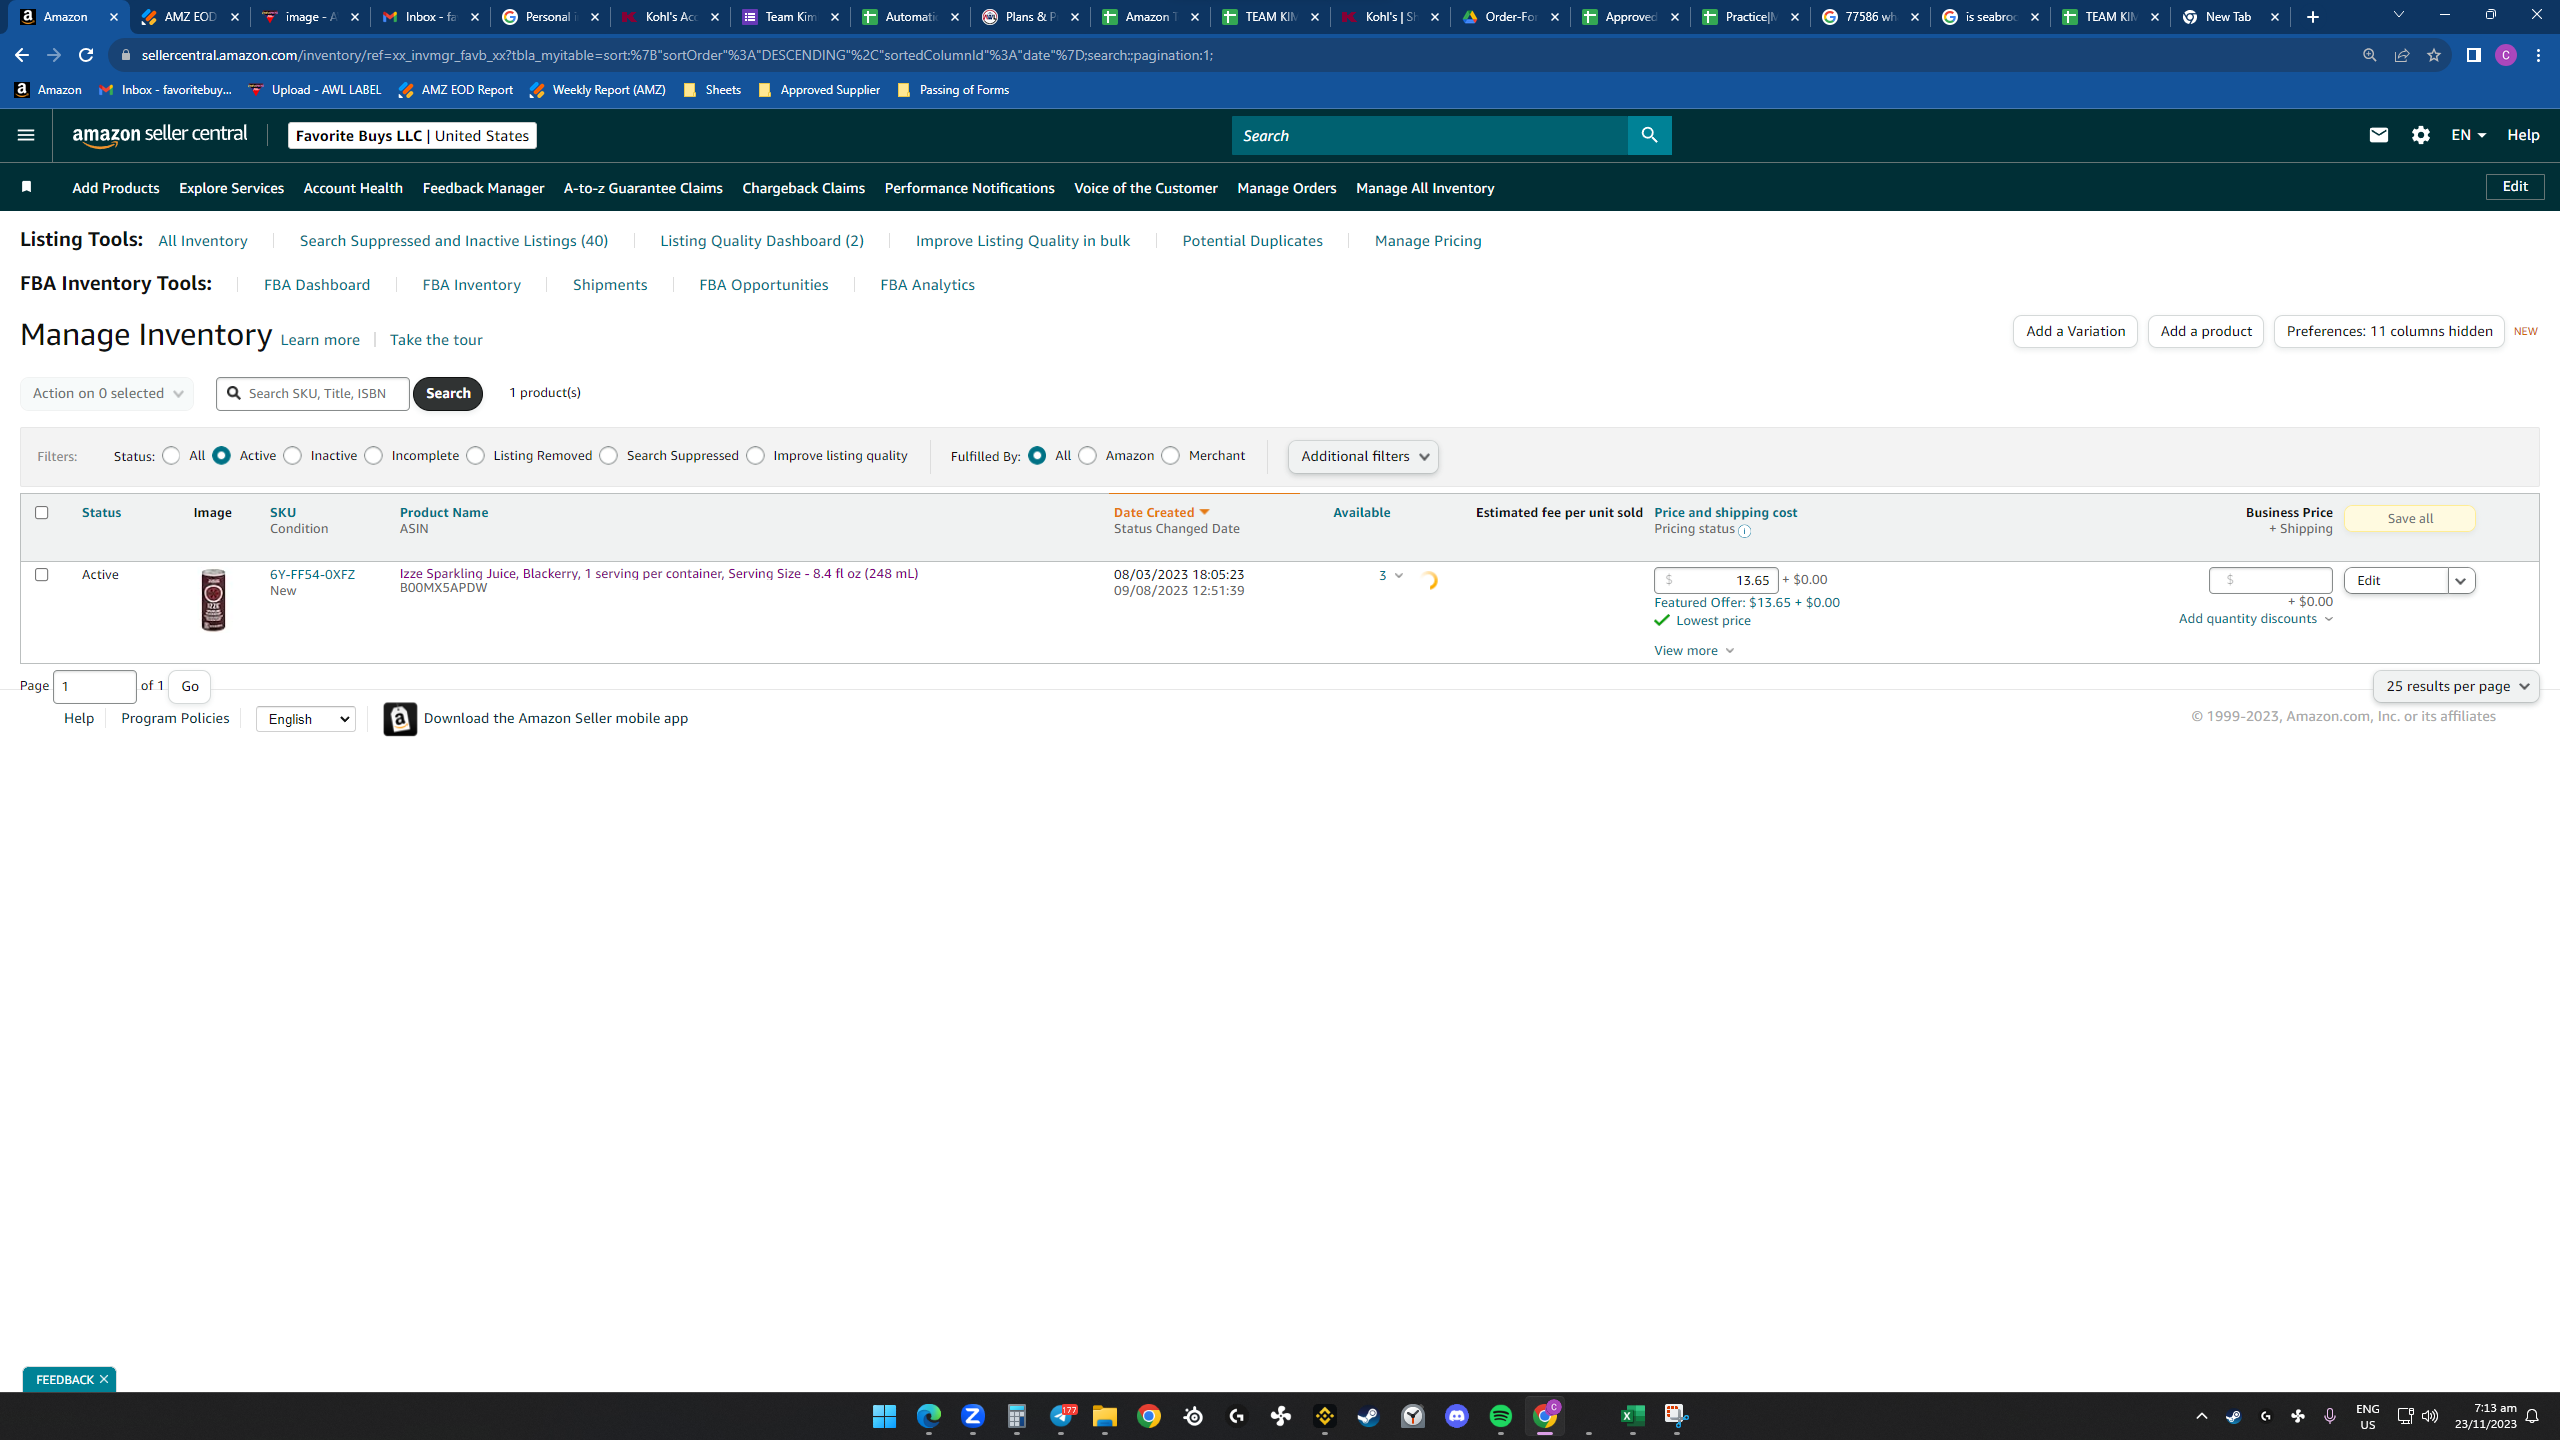Switch to the AMZ EOD browser tab

190,17
